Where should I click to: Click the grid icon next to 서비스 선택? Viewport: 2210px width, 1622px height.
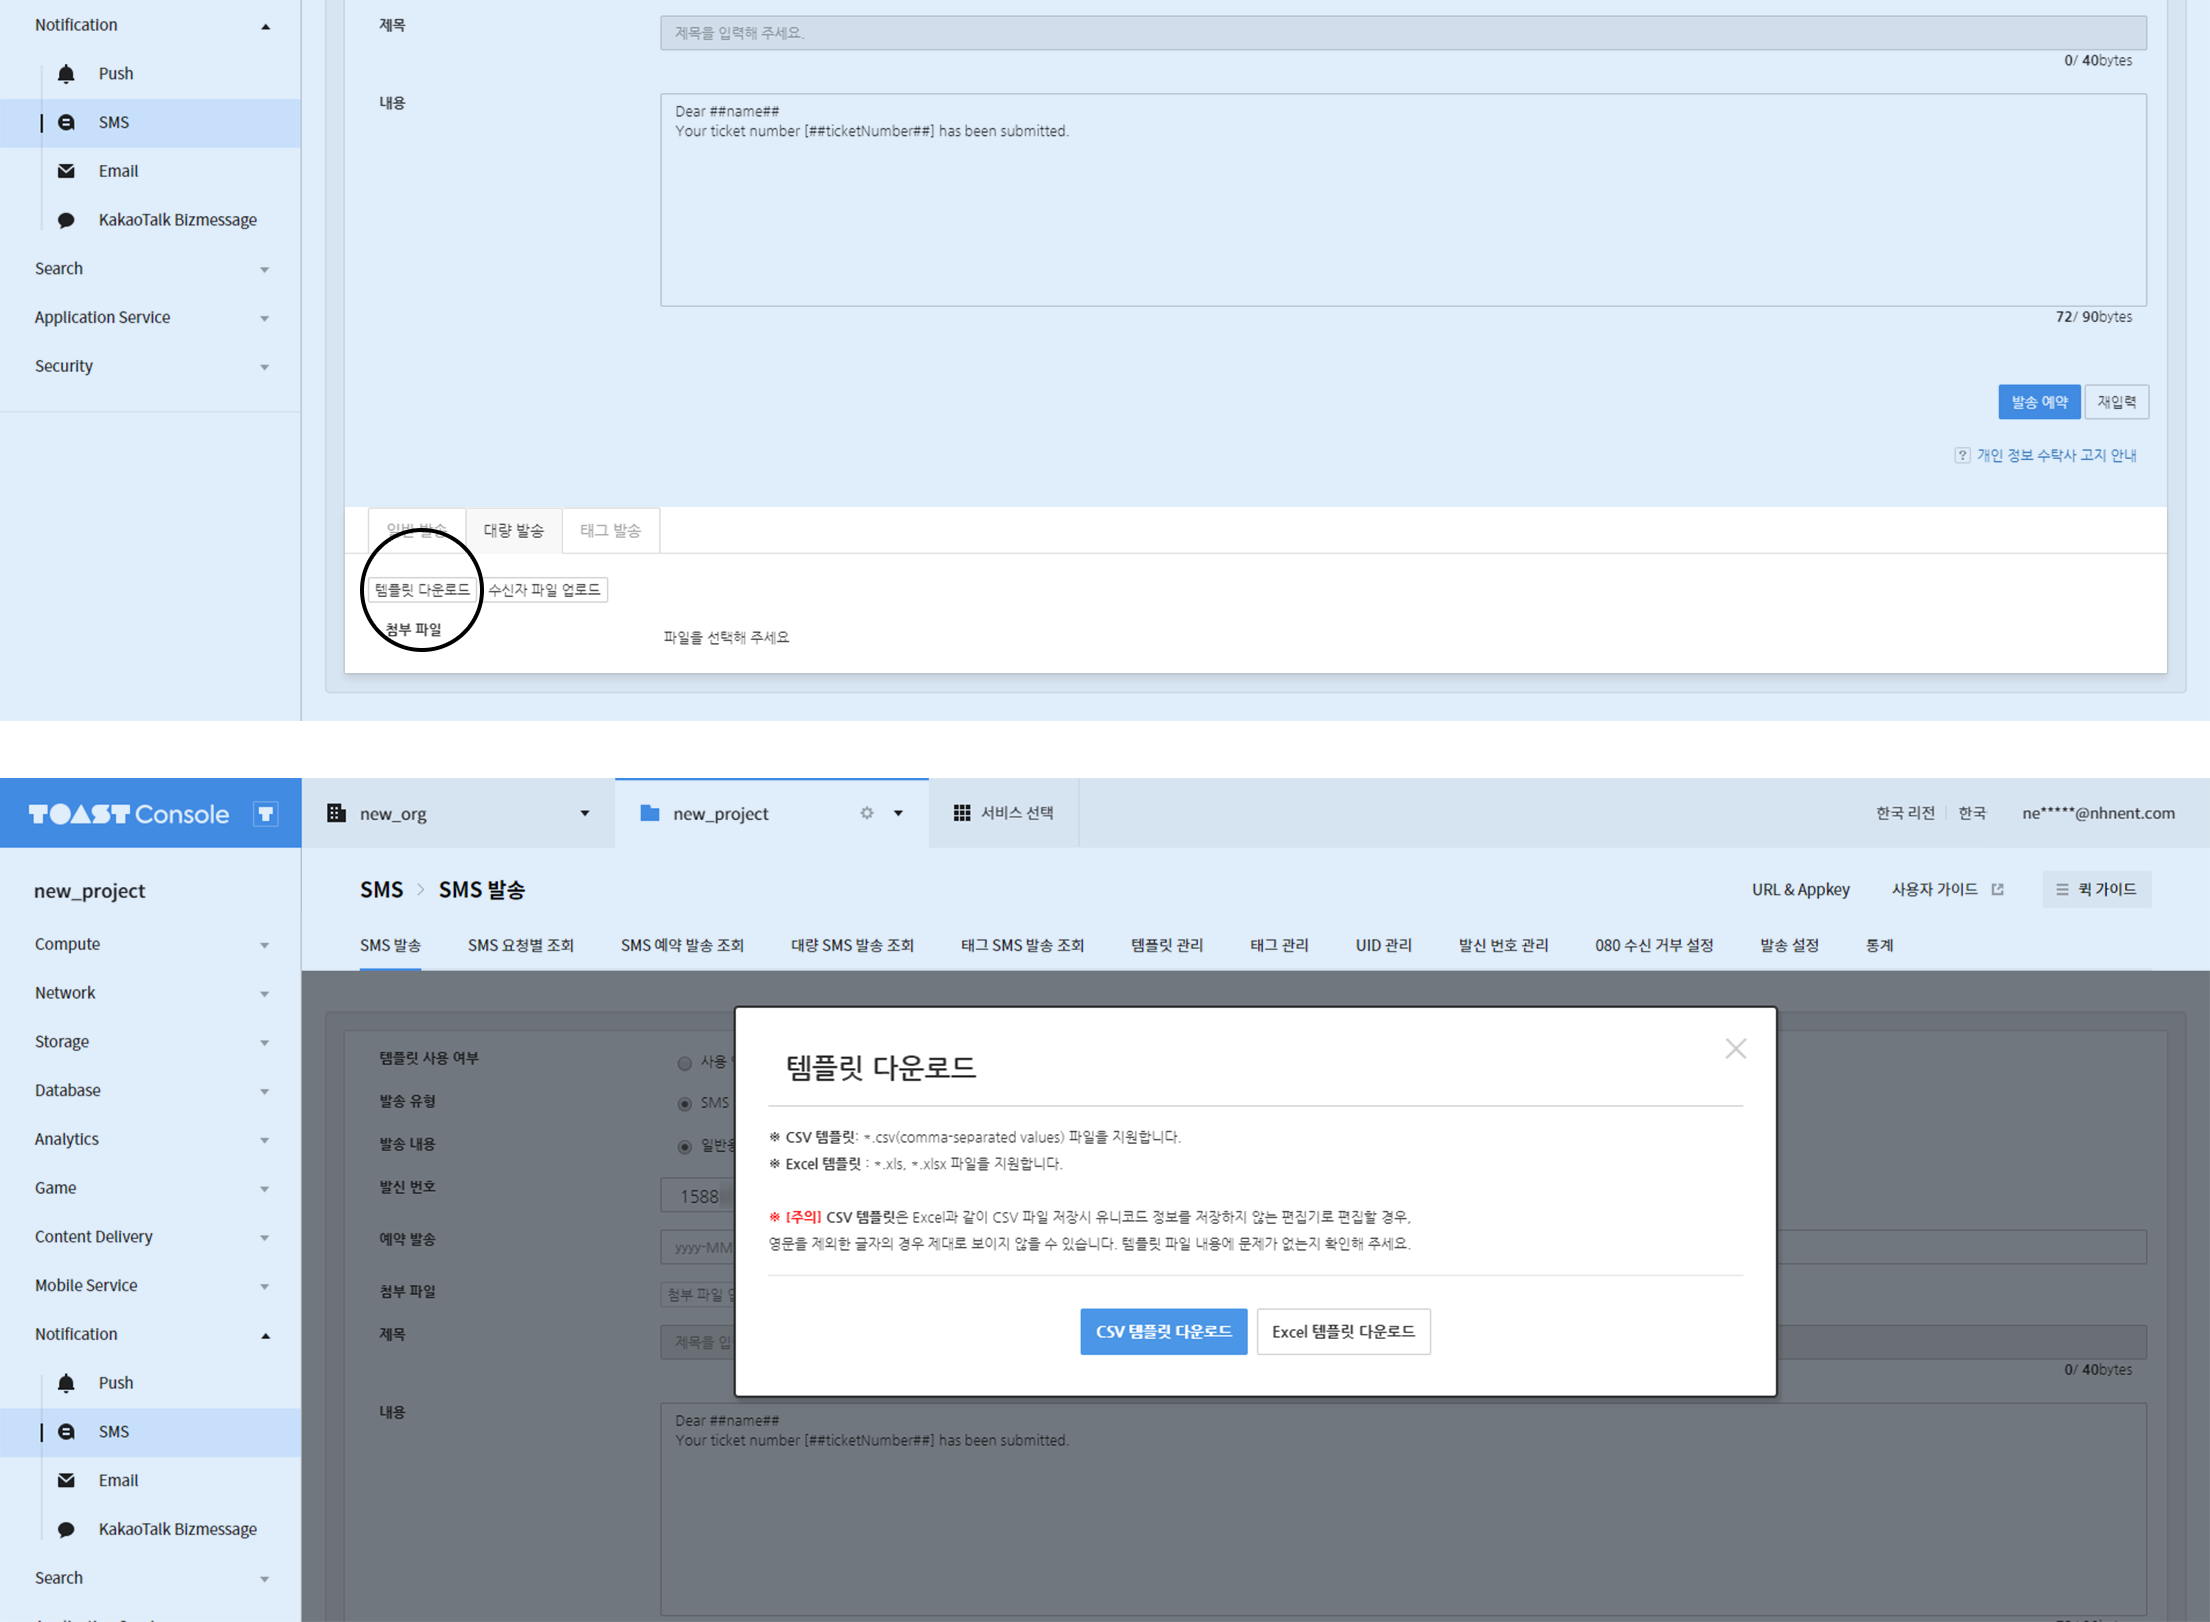pyautogui.click(x=962, y=813)
